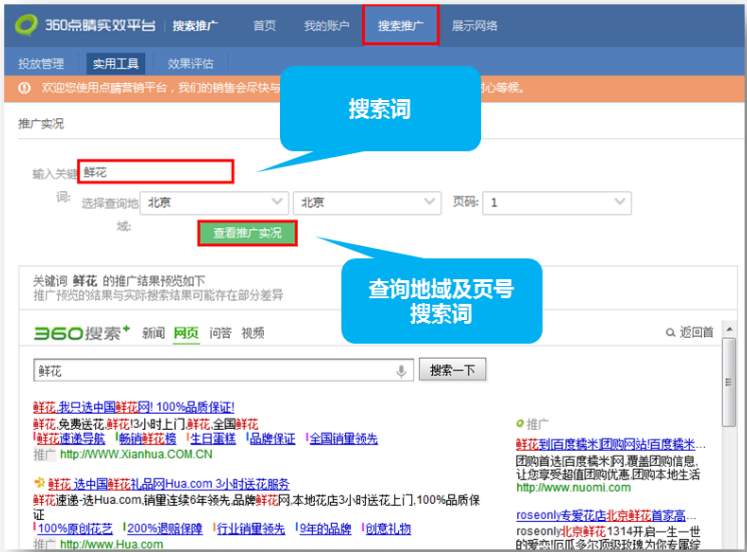Image resolution: width=747 pixels, height=552 pixels.
Task: Open the 9年的品牌 sublink
Action: click(x=325, y=529)
